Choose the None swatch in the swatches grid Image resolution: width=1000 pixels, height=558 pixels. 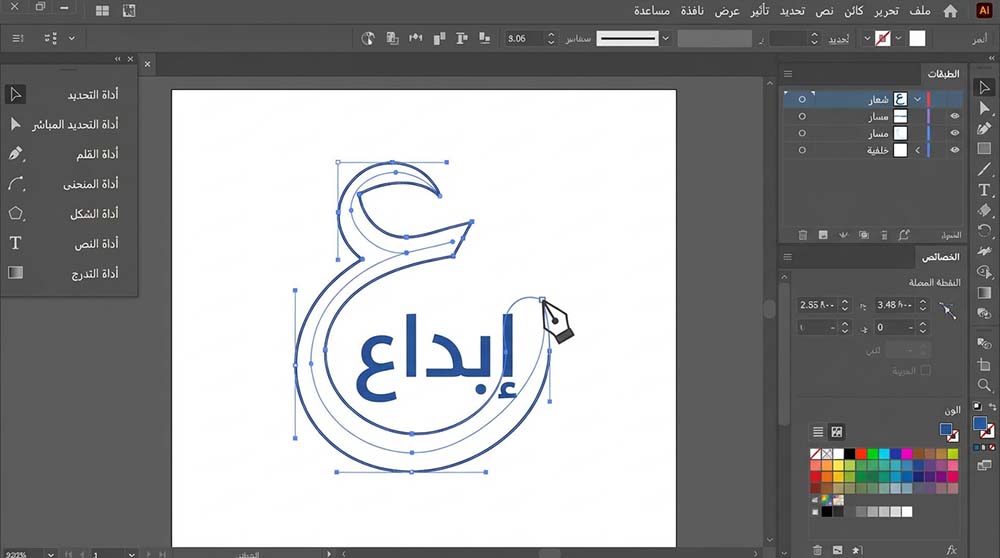tap(815, 454)
